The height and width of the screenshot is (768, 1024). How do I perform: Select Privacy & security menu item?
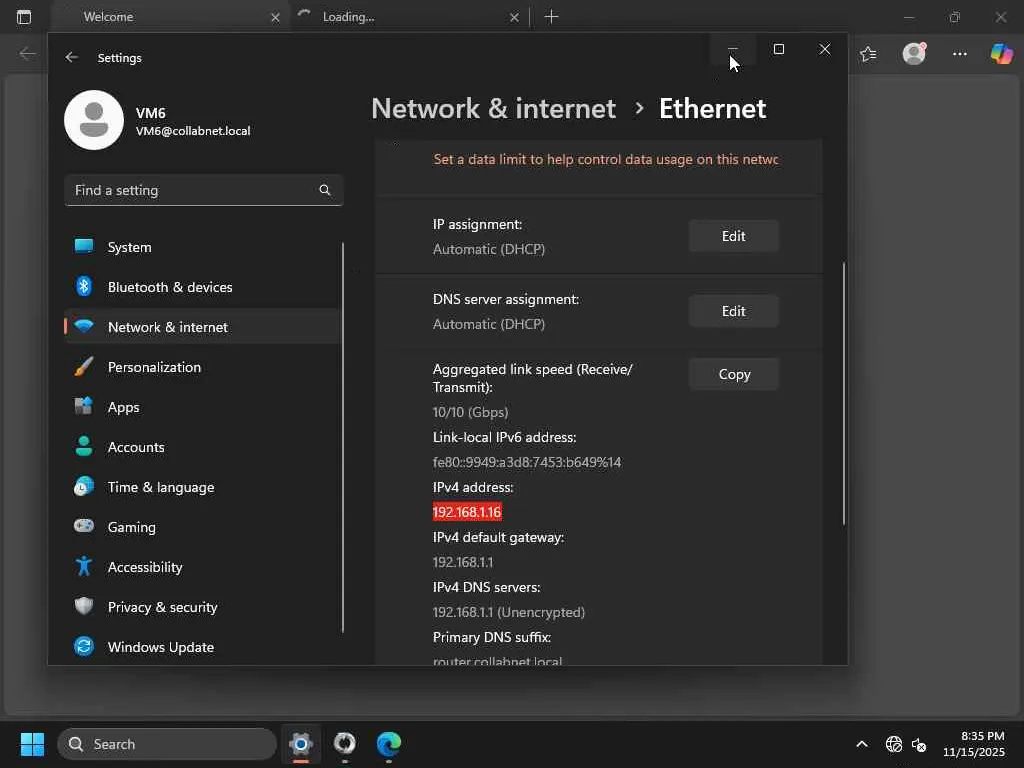[x=162, y=607]
